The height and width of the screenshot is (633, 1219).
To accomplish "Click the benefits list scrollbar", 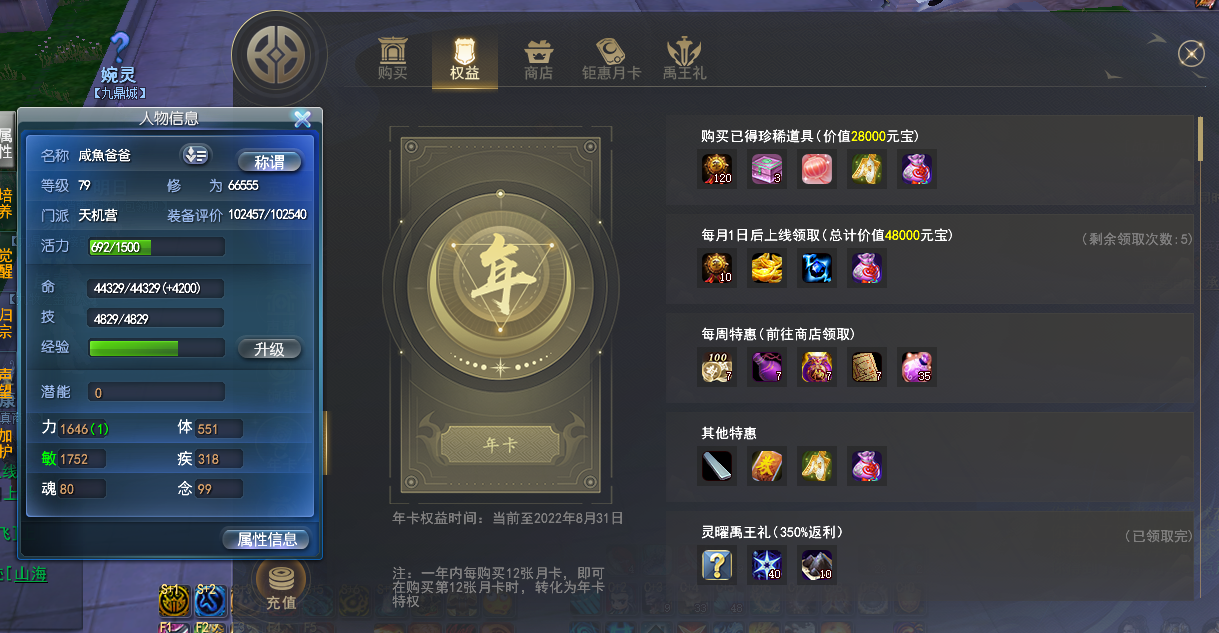I will point(1200,138).
